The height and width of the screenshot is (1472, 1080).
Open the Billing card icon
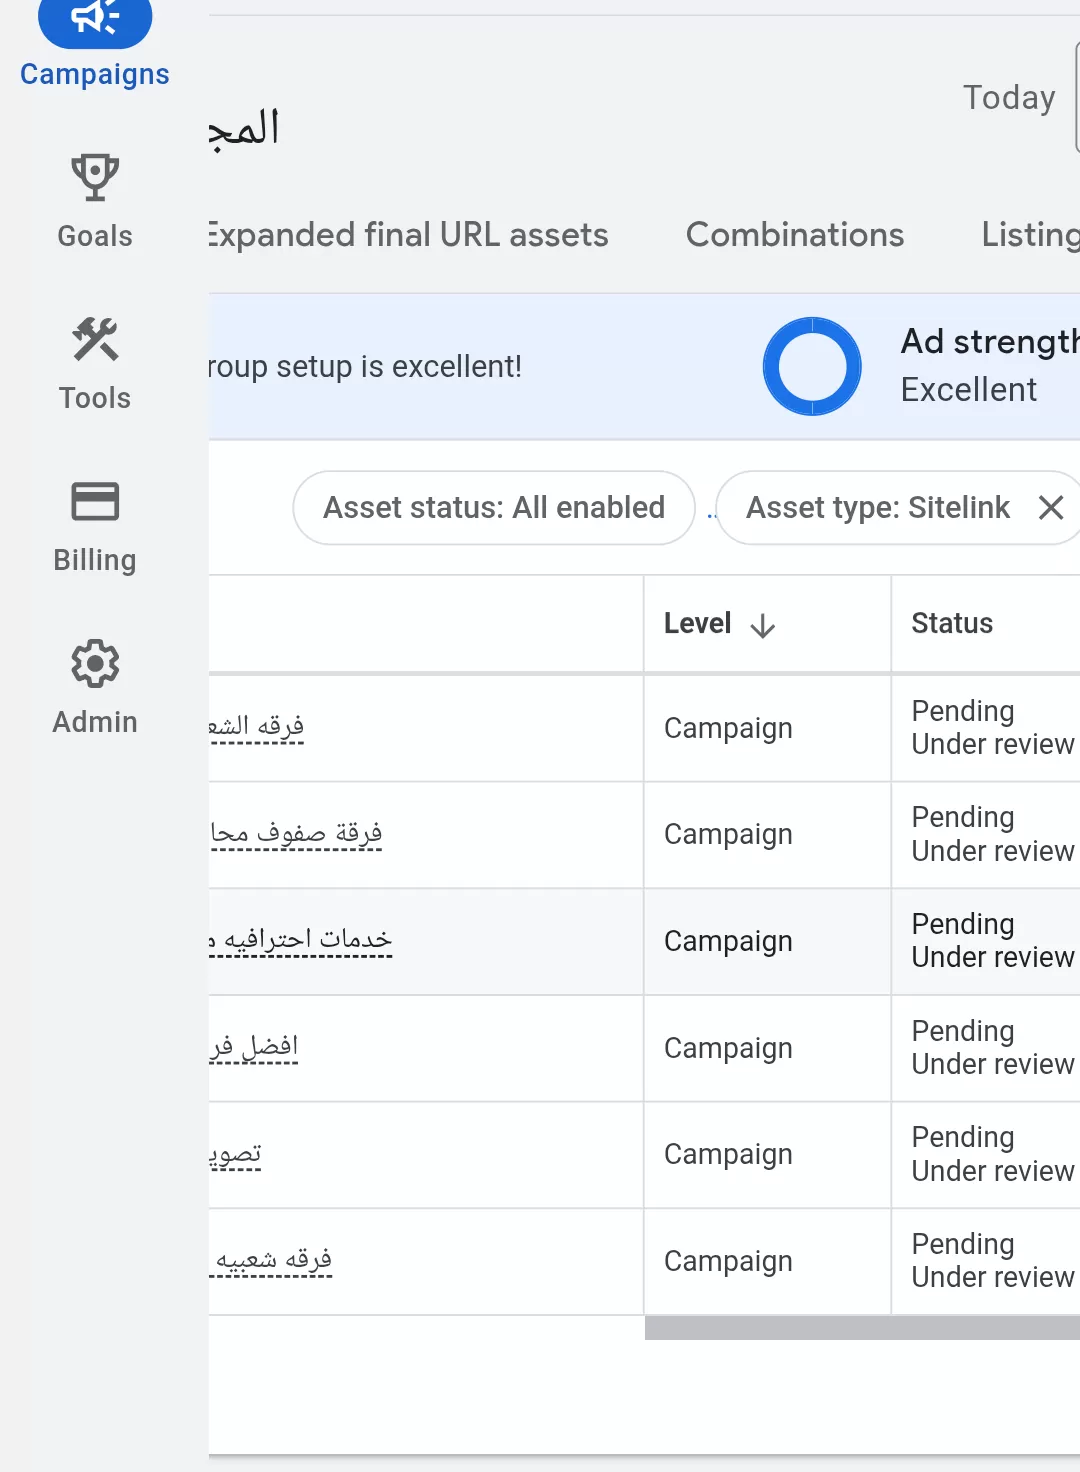point(94,501)
